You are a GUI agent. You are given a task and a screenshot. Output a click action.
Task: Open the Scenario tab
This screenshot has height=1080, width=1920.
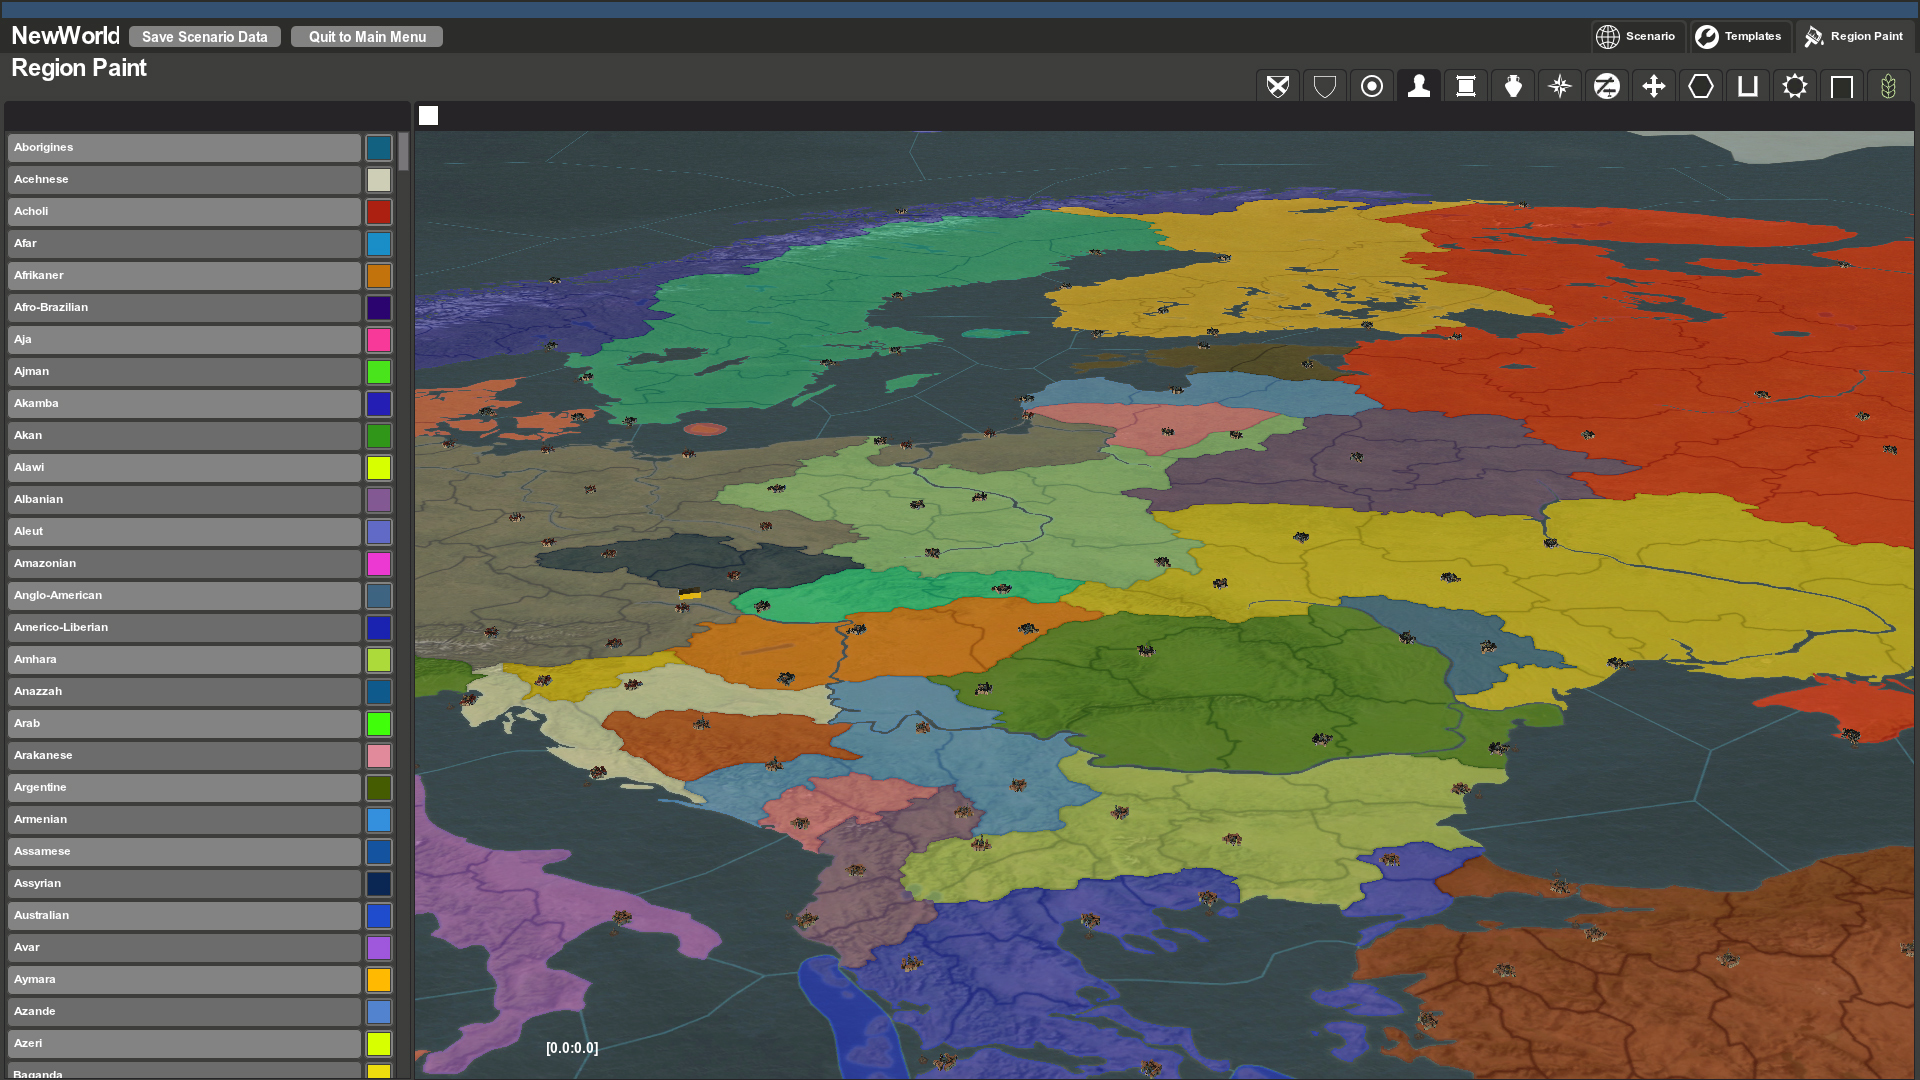[1638, 37]
